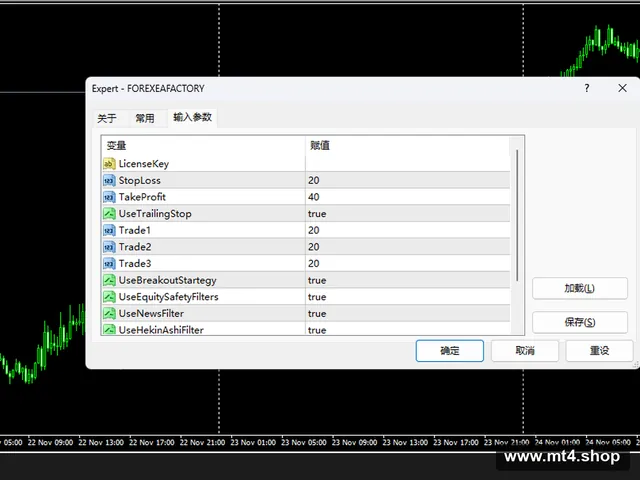Switch to the 关于 tab
640x480 pixels.
point(107,118)
